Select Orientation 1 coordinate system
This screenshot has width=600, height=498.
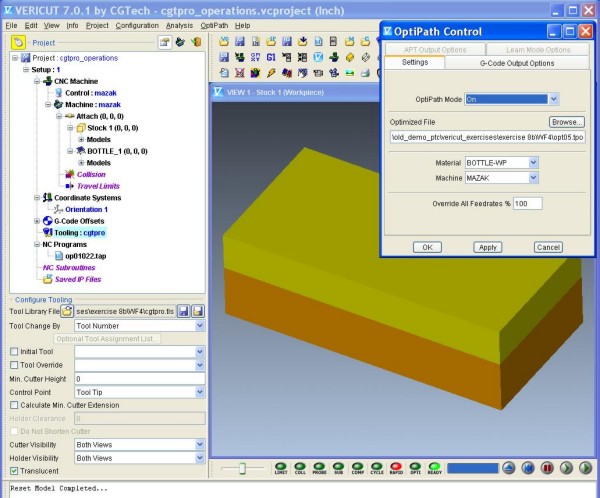pos(86,209)
